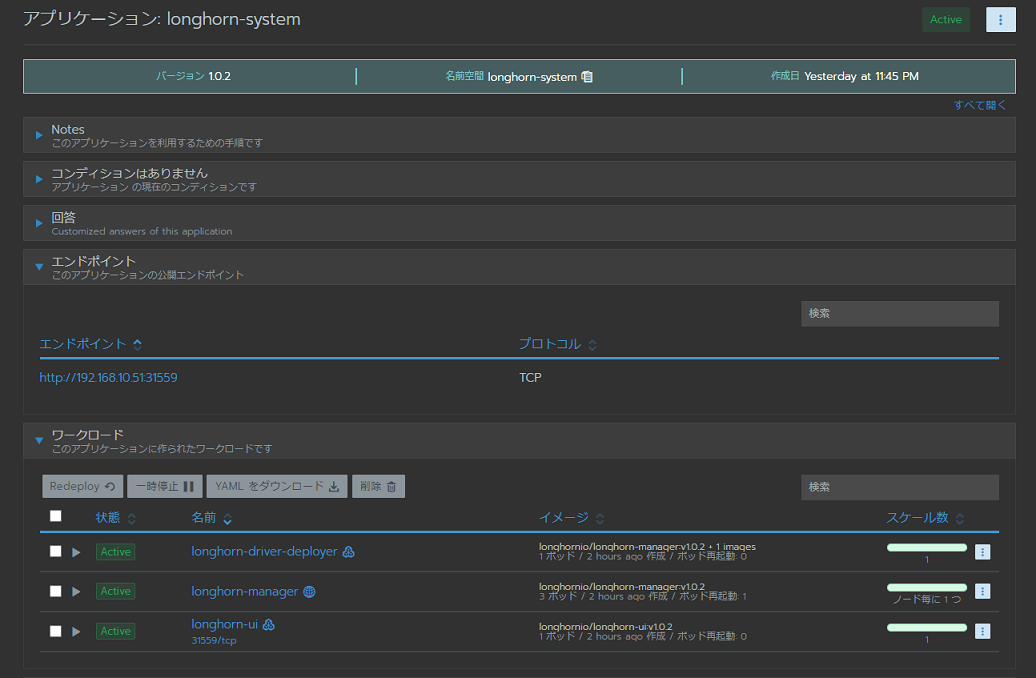Click YAML をダウンロード button

point(277,486)
